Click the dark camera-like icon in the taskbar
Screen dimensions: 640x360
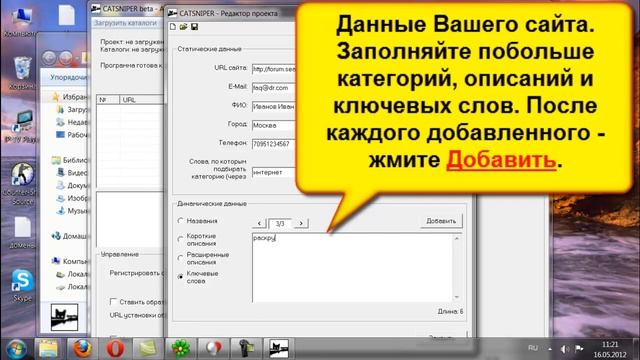[x=246, y=349]
